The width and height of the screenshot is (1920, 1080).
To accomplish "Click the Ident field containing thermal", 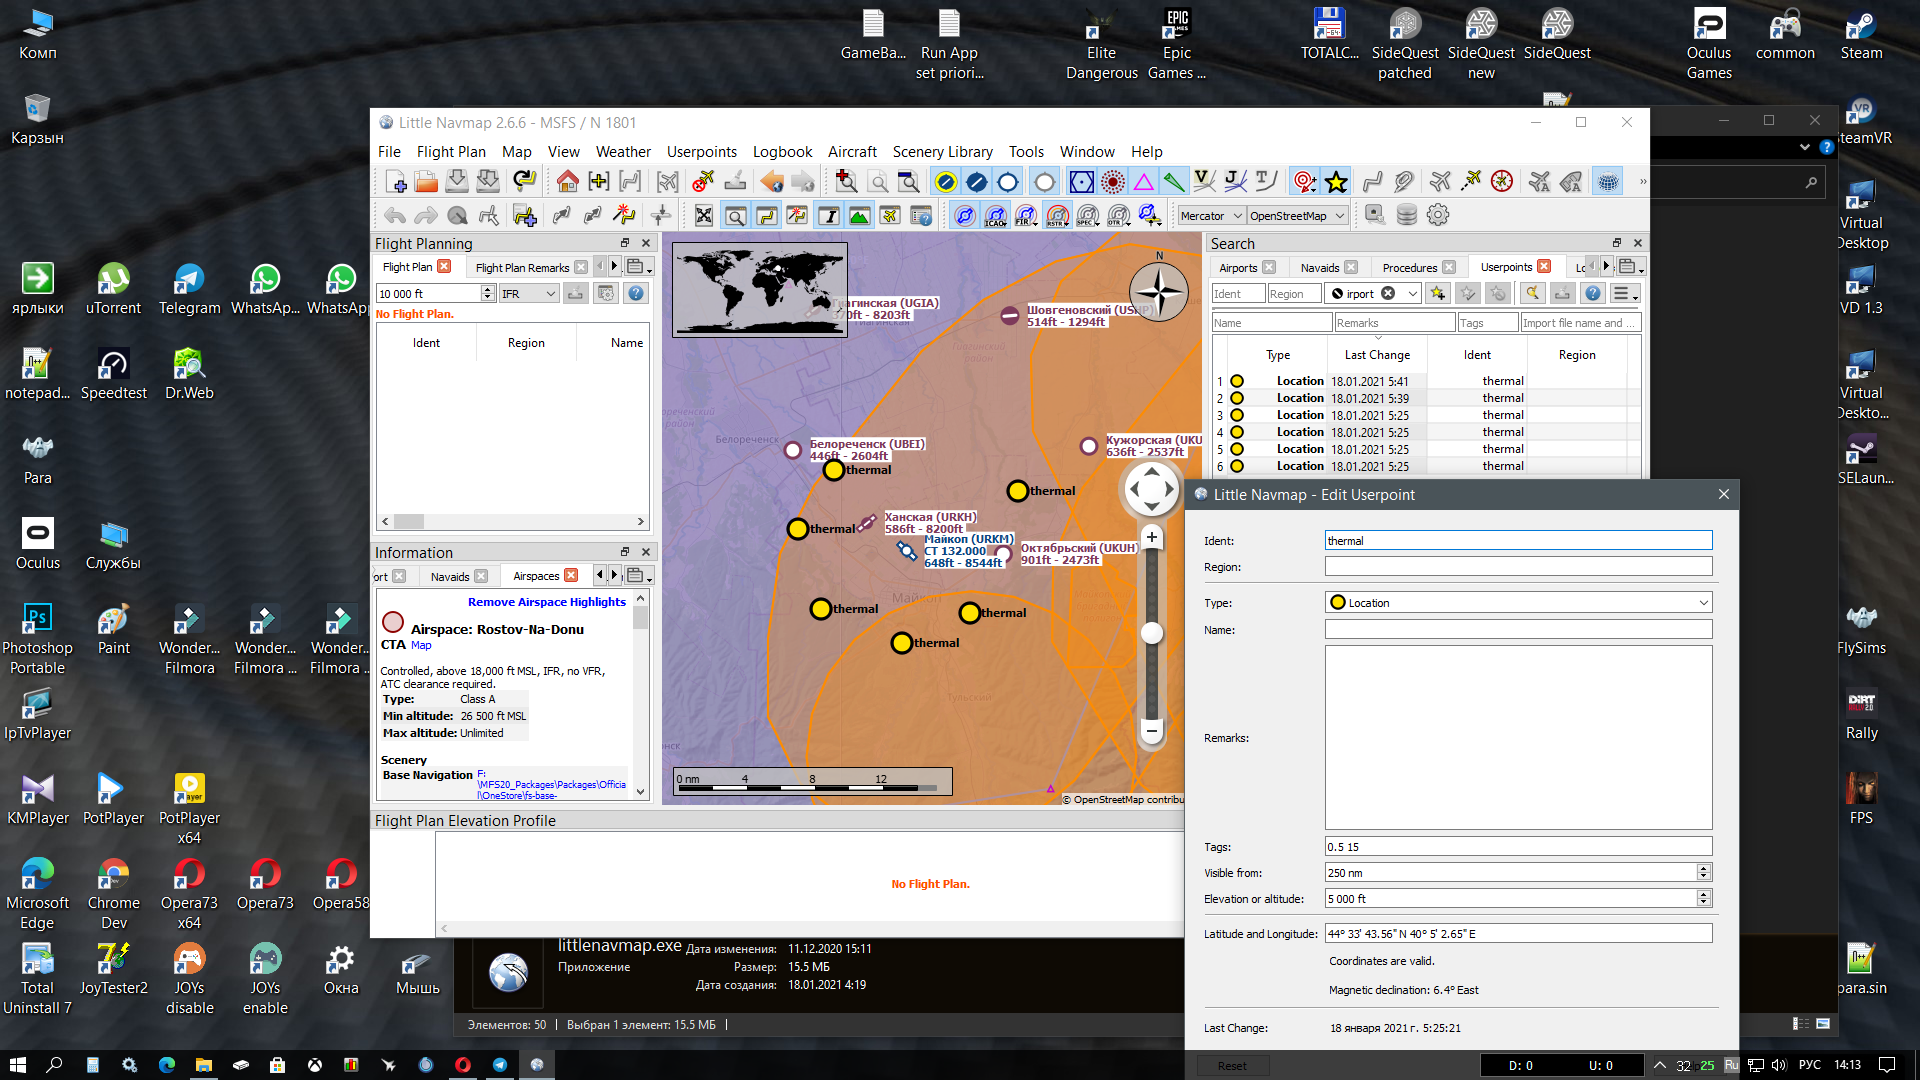I will (1517, 541).
